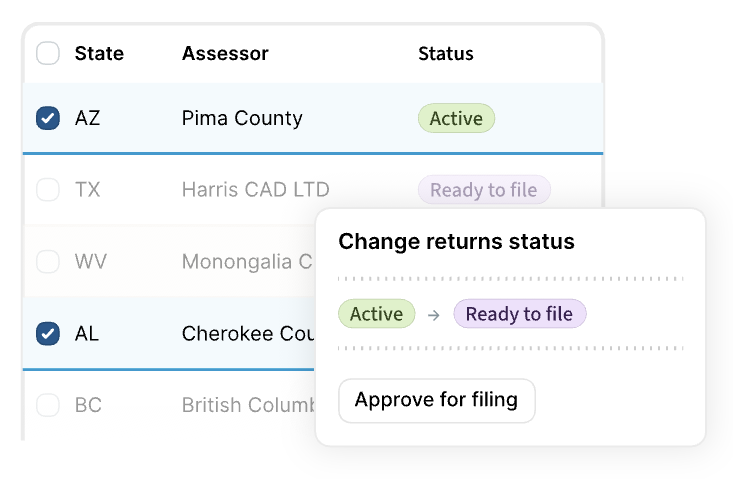Select the Active badge in status popup
733x479 pixels.
[x=376, y=314]
